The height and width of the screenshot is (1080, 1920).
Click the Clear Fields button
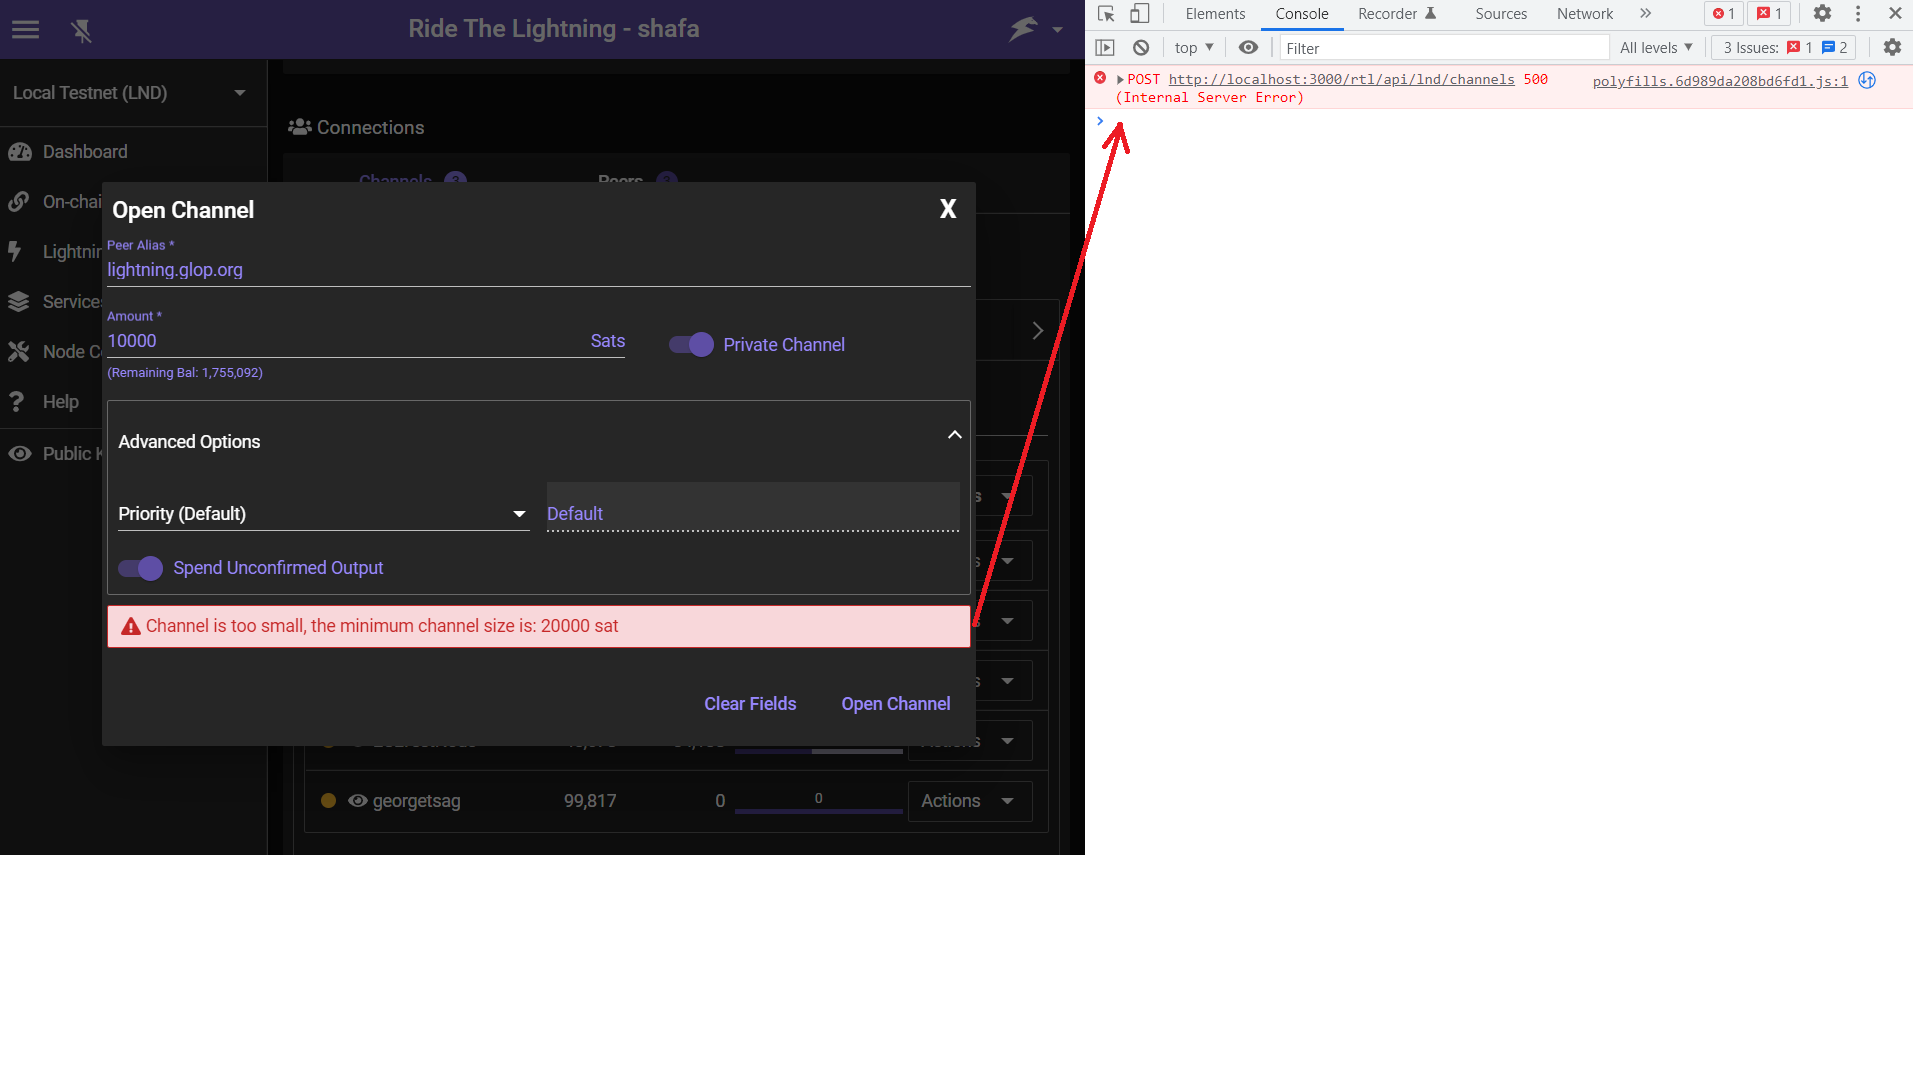click(x=749, y=703)
